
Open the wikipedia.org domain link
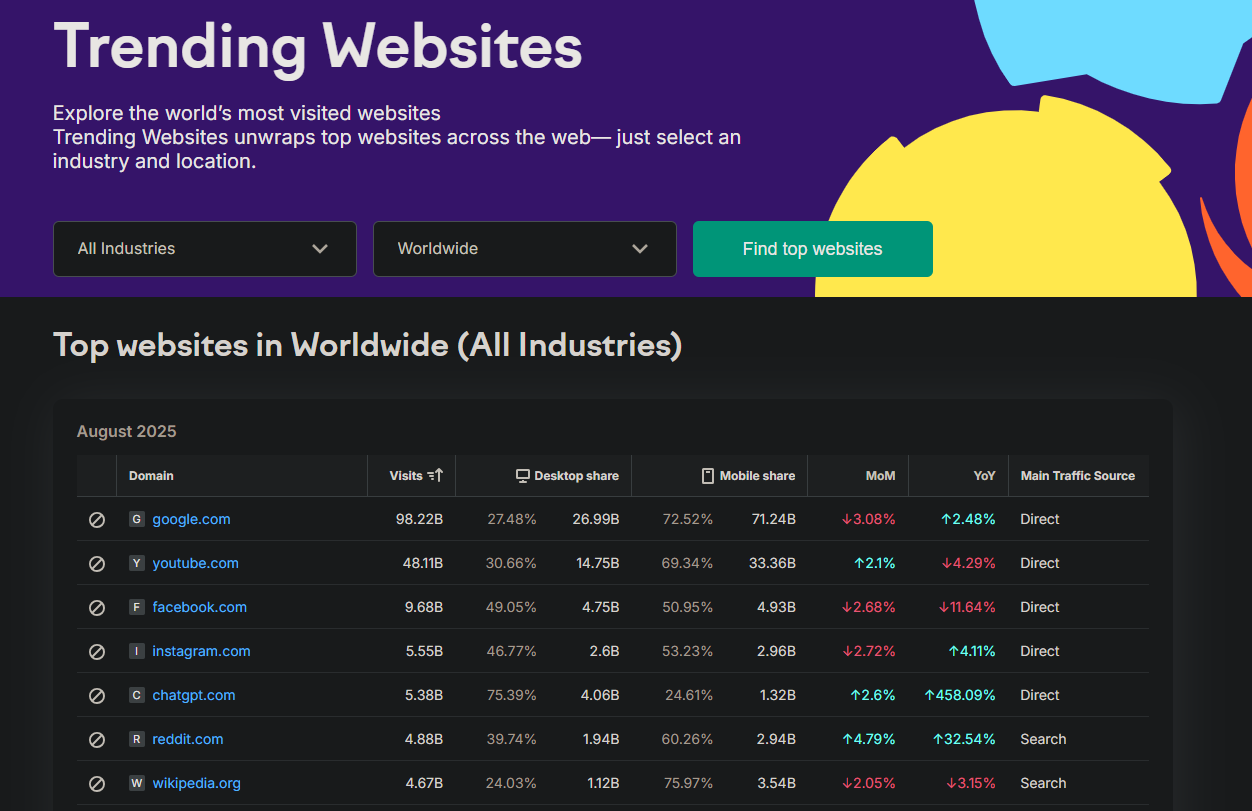[196, 784]
